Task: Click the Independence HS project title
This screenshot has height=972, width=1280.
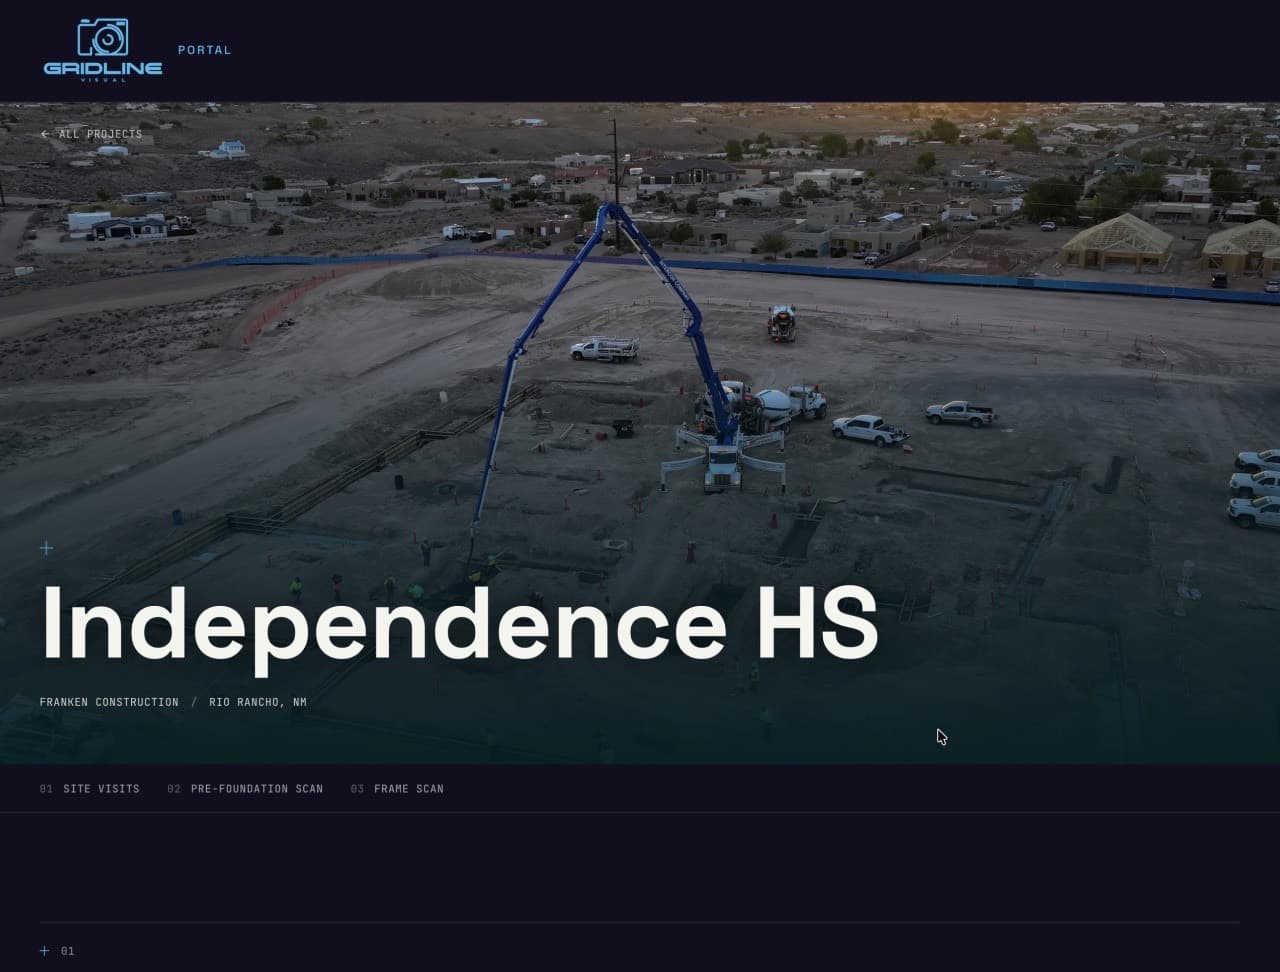Action: pyautogui.click(x=460, y=624)
